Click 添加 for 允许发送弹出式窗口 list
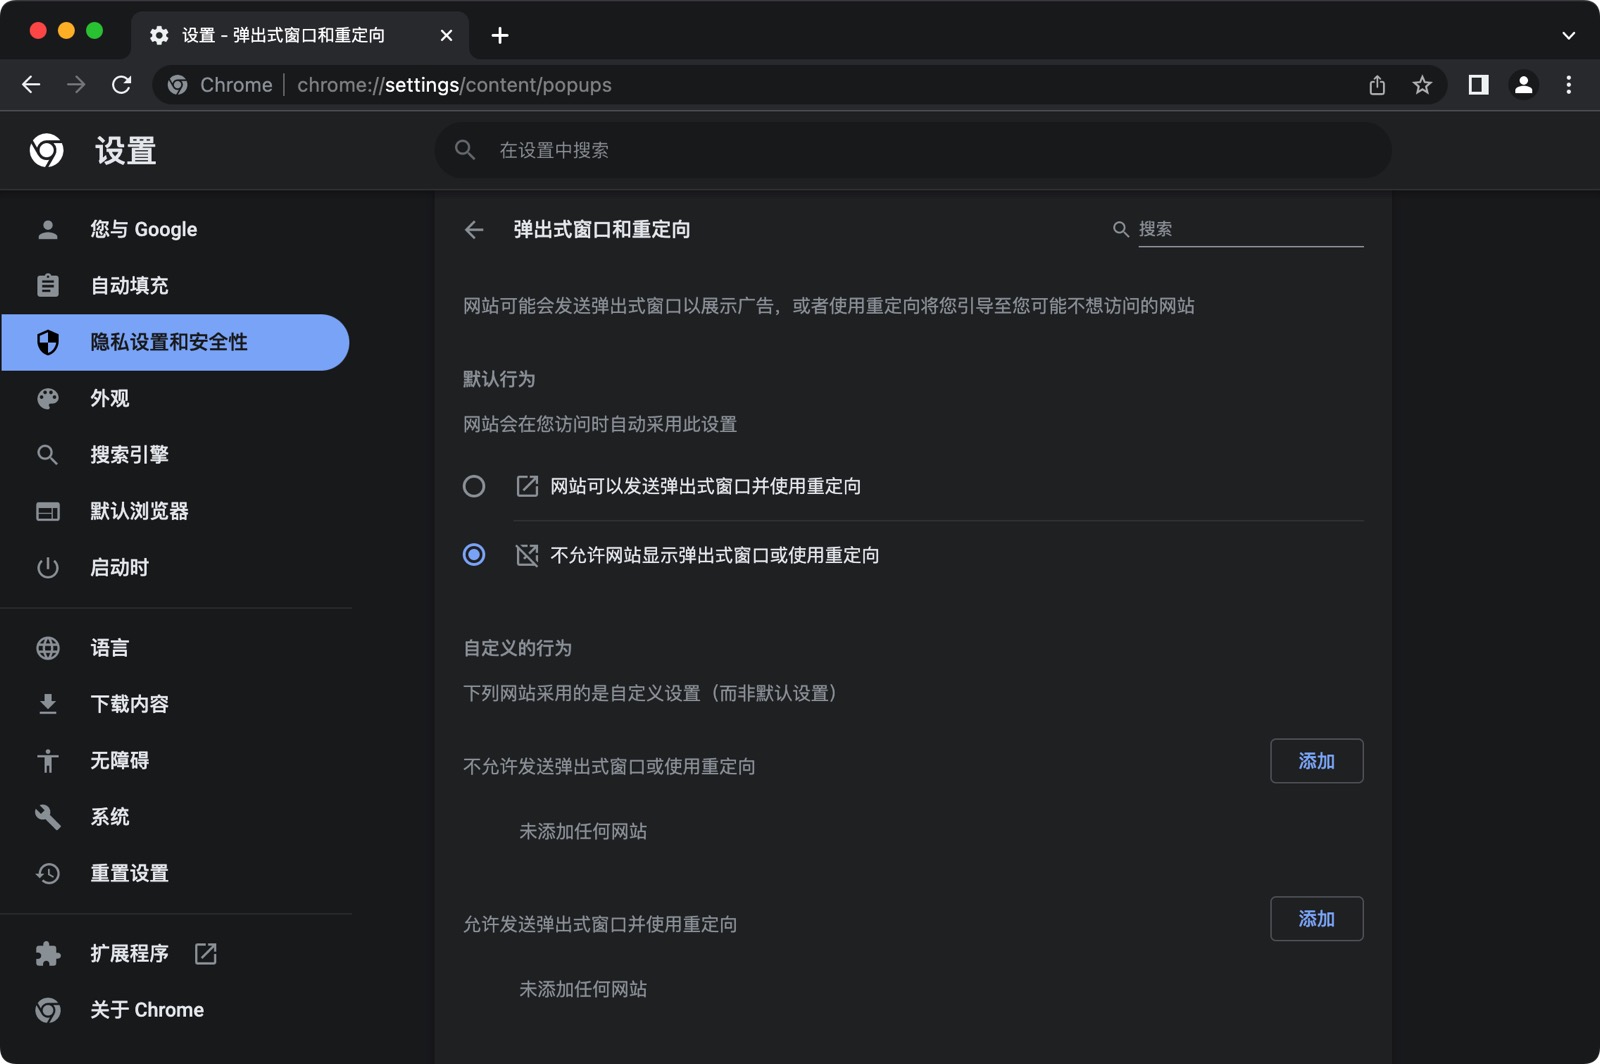Screen dimensions: 1600x1064 pyautogui.click(x=1316, y=919)
